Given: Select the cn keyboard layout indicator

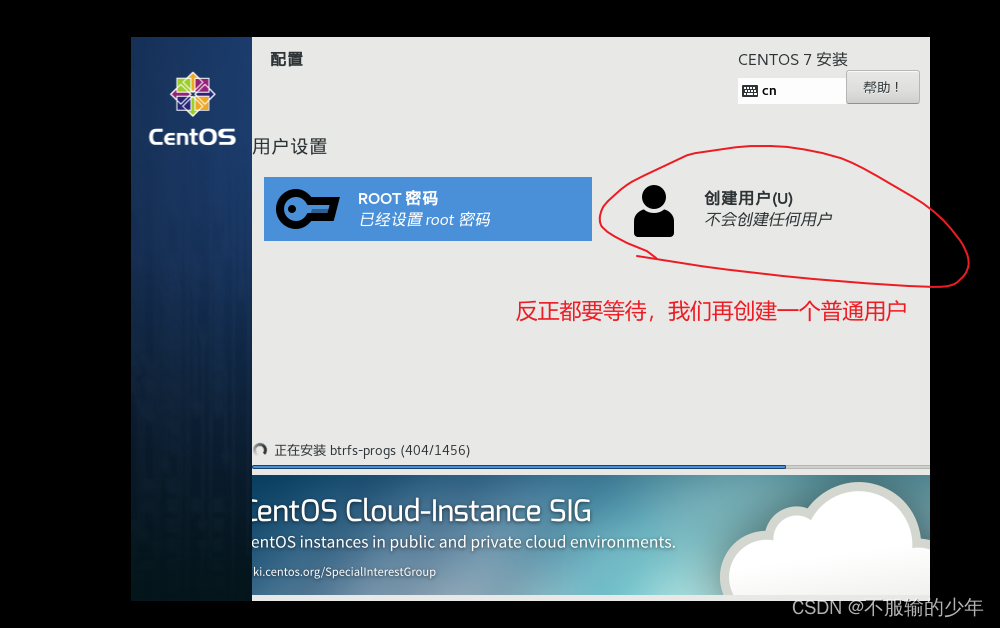Looking at the screenshot, I should coord(791,91).
